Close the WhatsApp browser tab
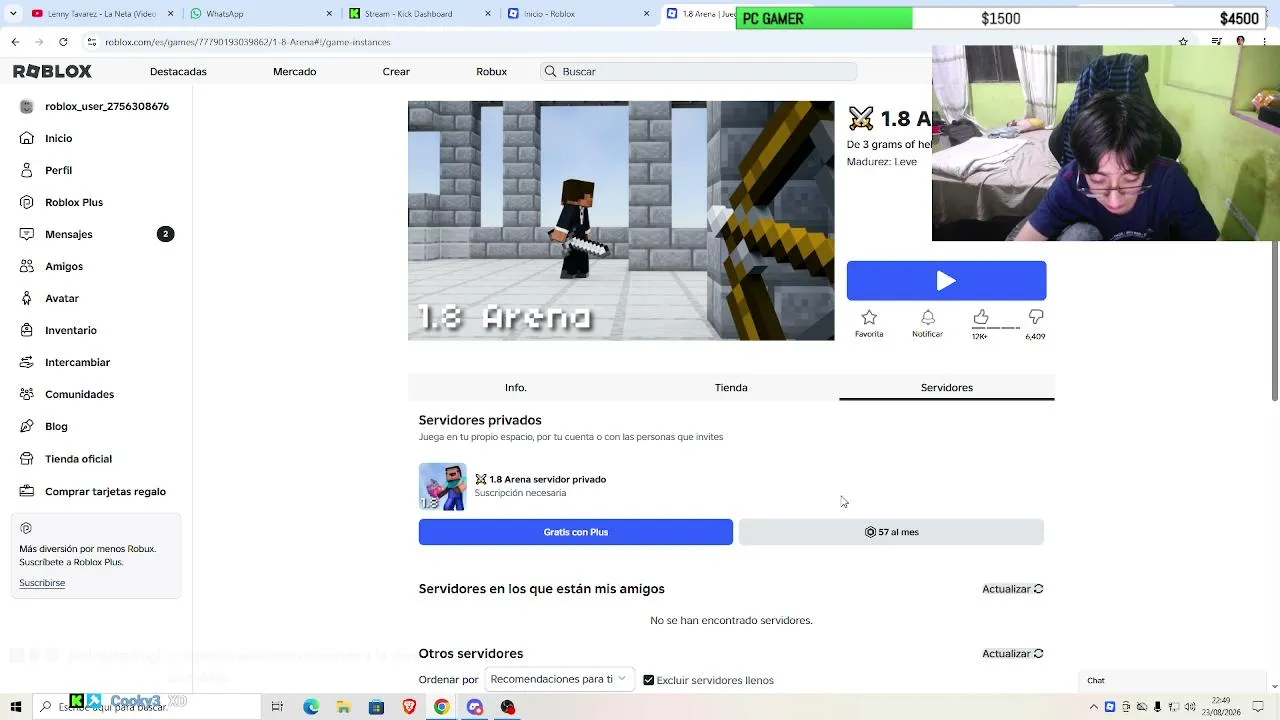 [x=331, y=14]
